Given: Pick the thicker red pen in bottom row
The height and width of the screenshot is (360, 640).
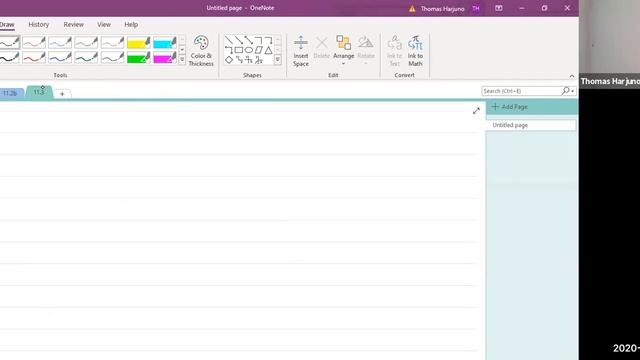Looking at the screenshot, I should [34, 58].
